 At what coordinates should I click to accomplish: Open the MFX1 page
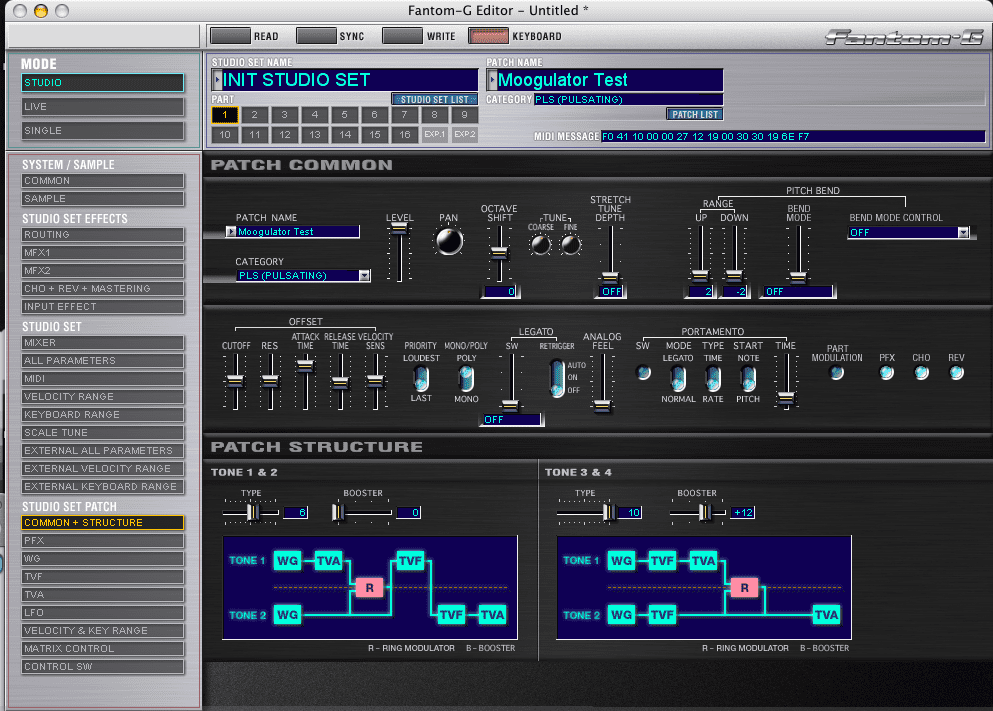coord(103,252)
